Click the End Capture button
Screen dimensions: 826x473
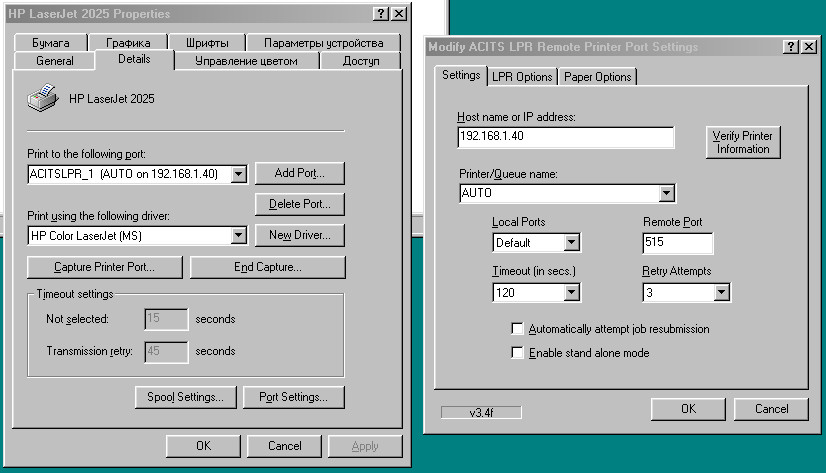[x=268, y=267]
